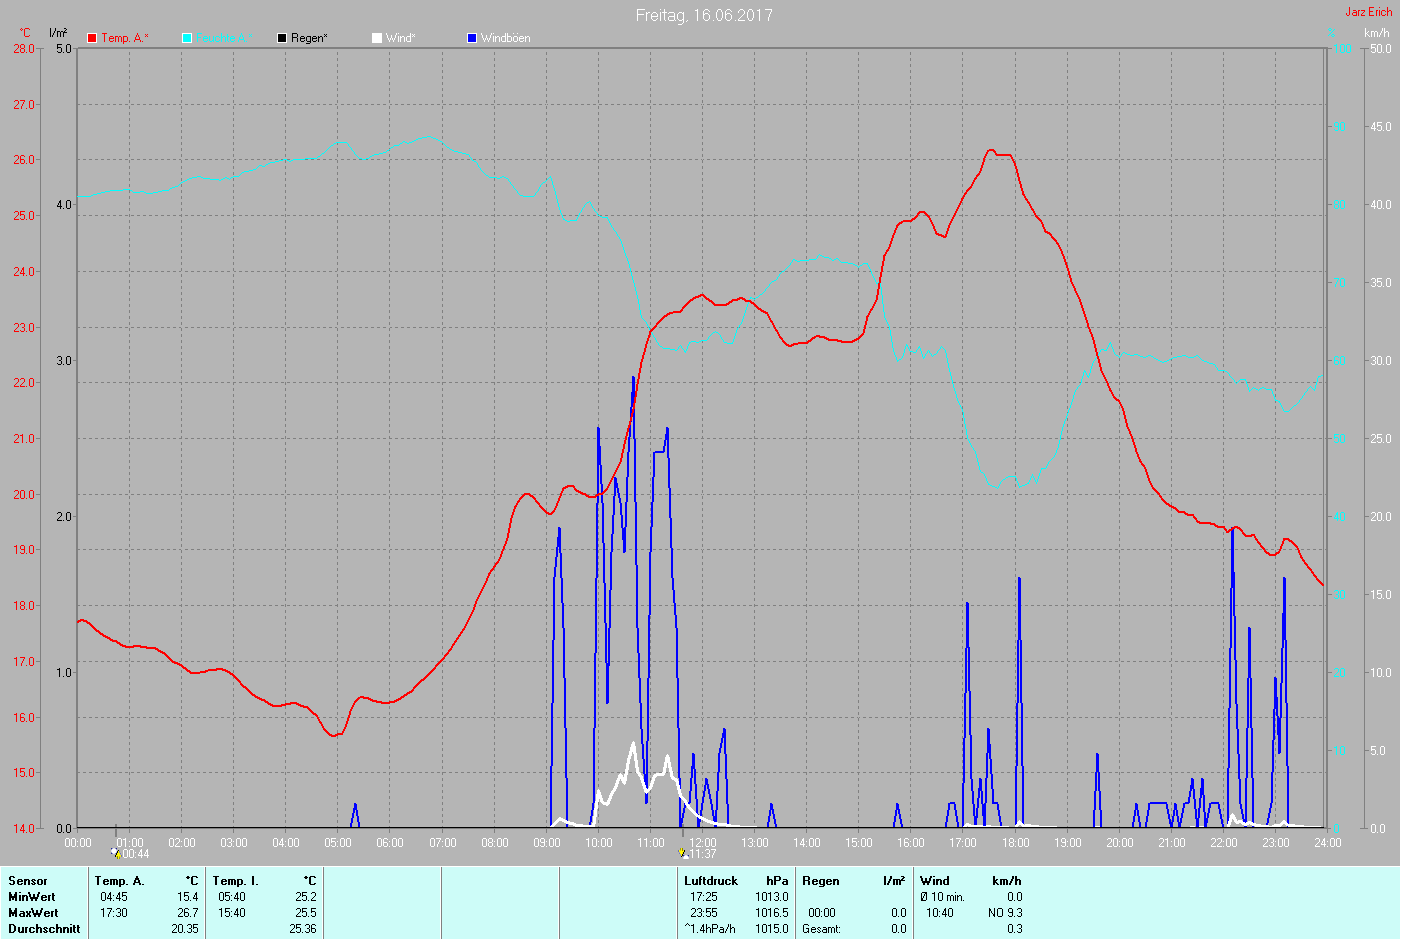Click the Durchschnitt row label
Viewport: 1404px width, 939px height.
44,929
